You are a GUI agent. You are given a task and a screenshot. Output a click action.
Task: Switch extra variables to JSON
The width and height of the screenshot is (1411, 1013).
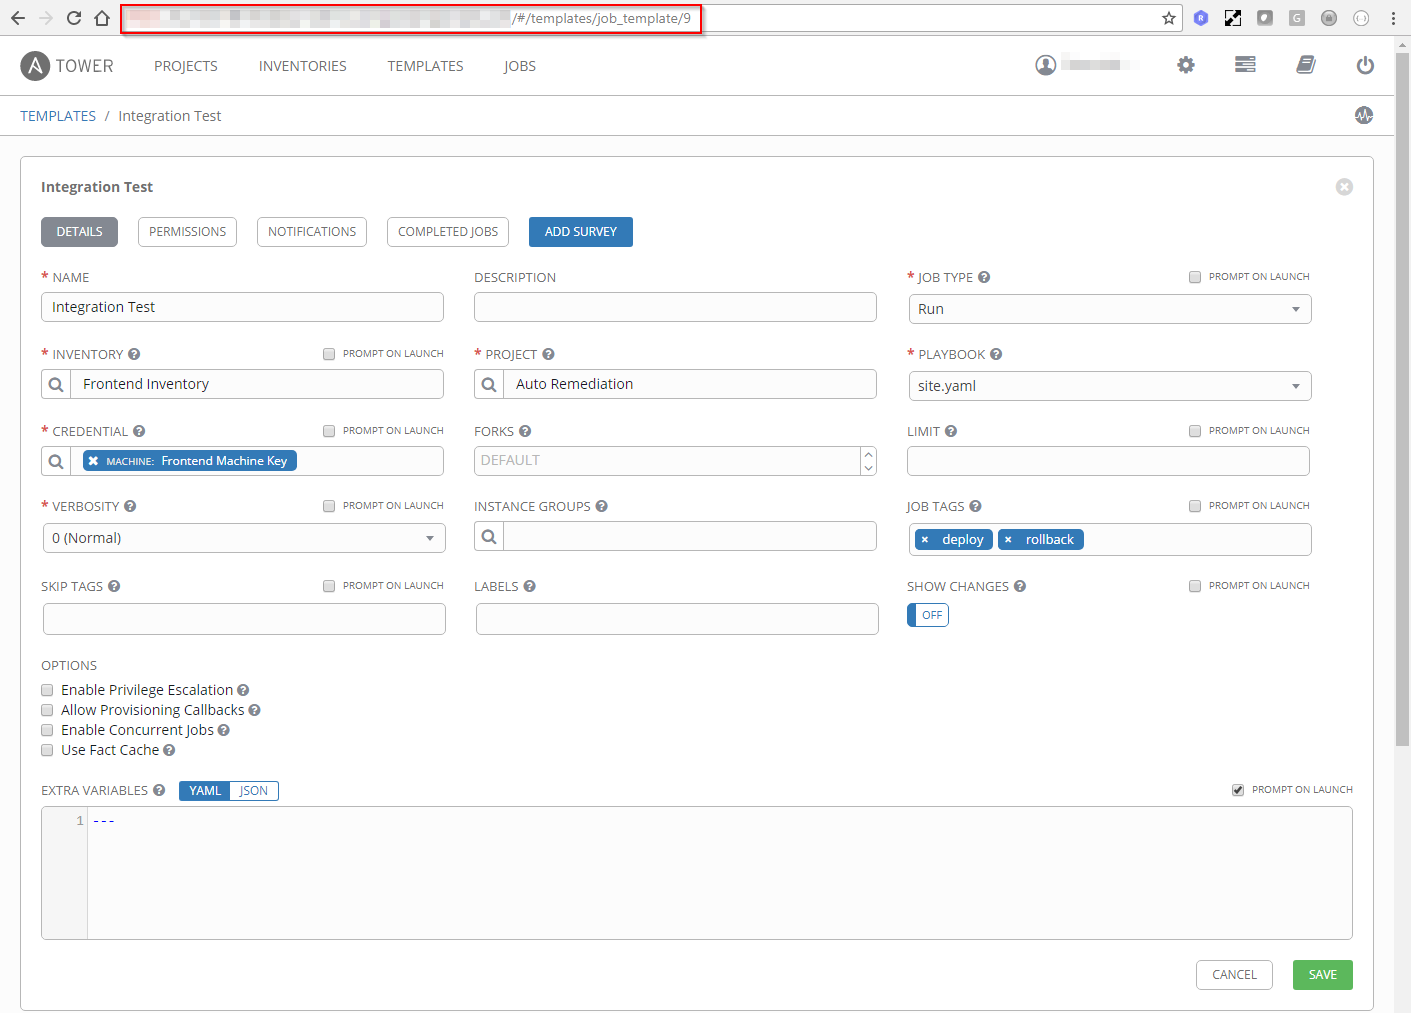coord(254,791)
